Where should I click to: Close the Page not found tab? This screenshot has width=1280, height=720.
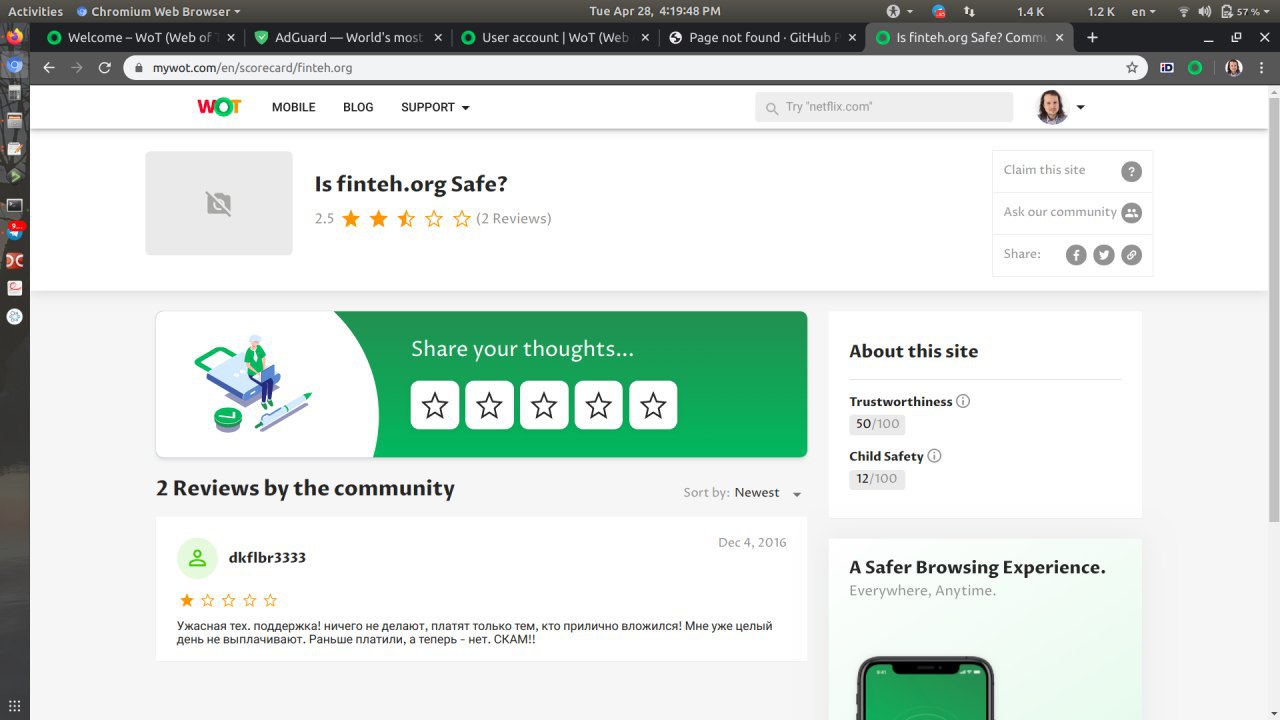click(852, 38)
